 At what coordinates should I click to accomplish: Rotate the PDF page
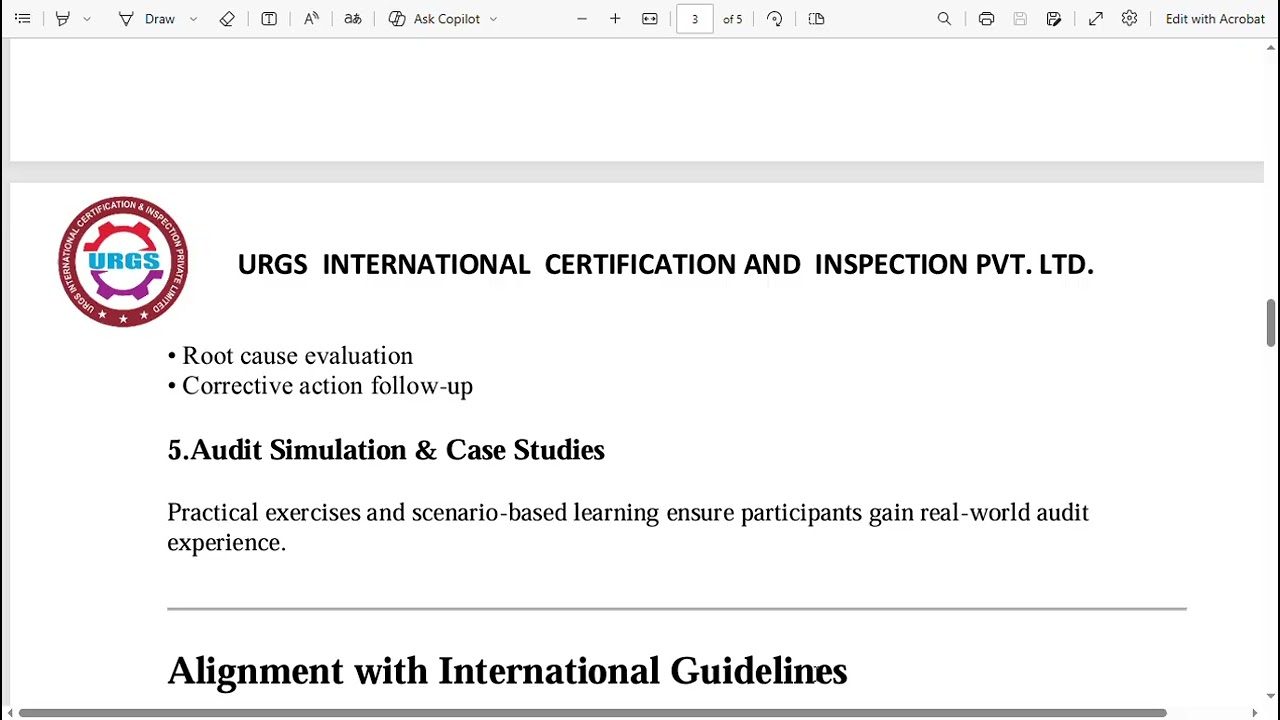point(775,19)
